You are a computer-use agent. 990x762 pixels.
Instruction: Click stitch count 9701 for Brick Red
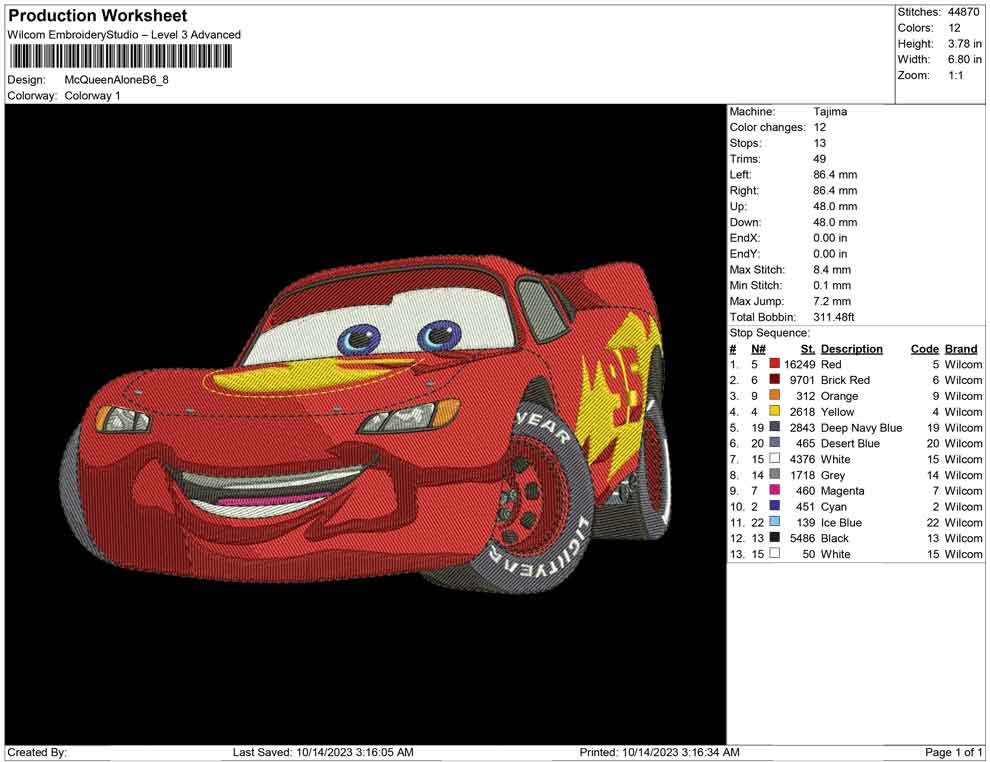[x=802, y=380]
